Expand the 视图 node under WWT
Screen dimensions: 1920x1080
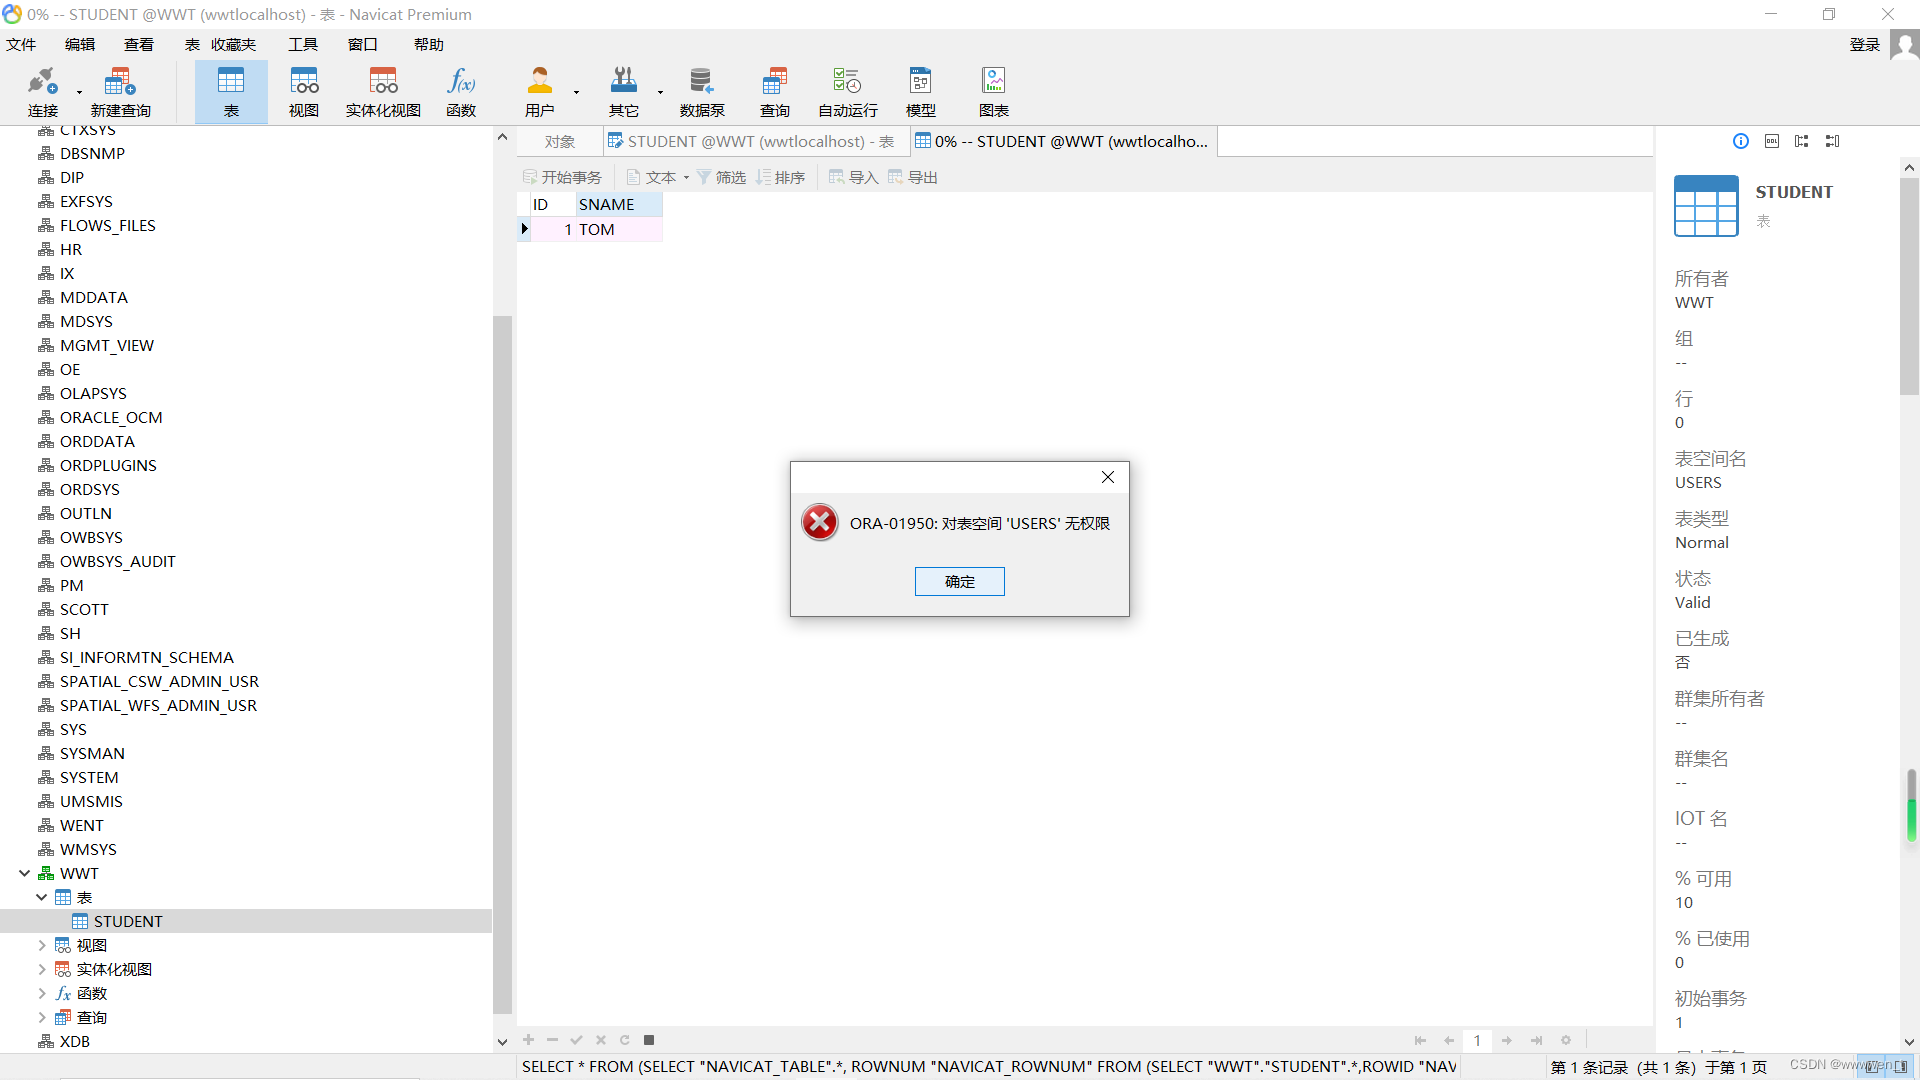(41, 945)
